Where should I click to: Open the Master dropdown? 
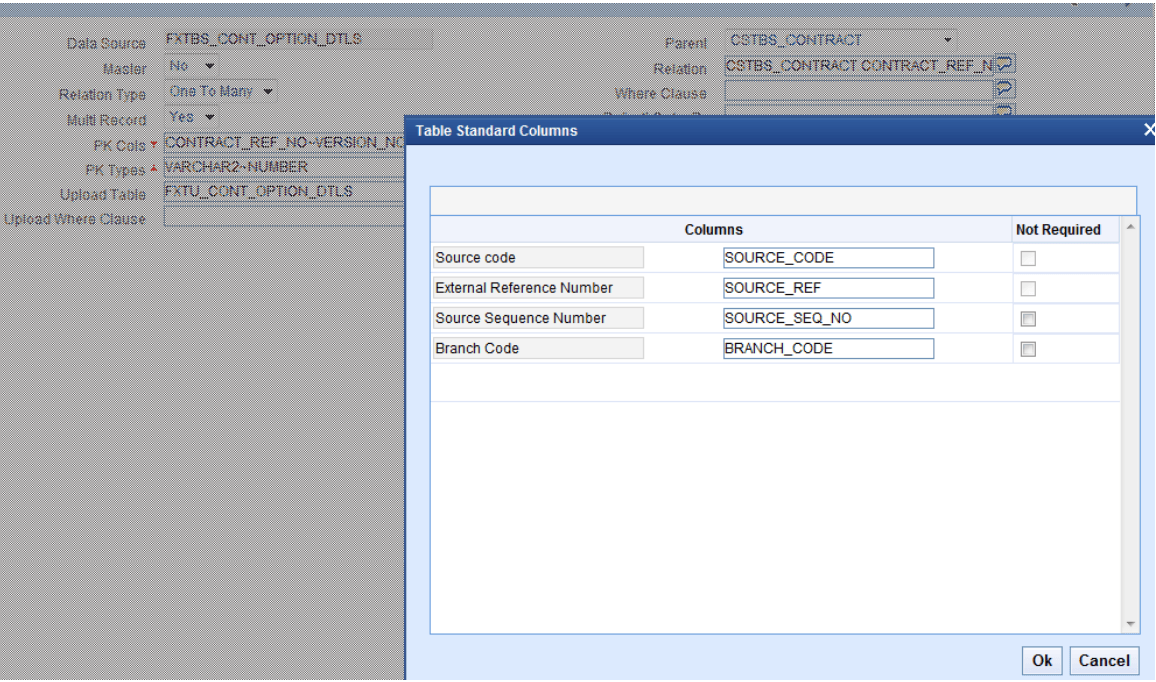207,67
